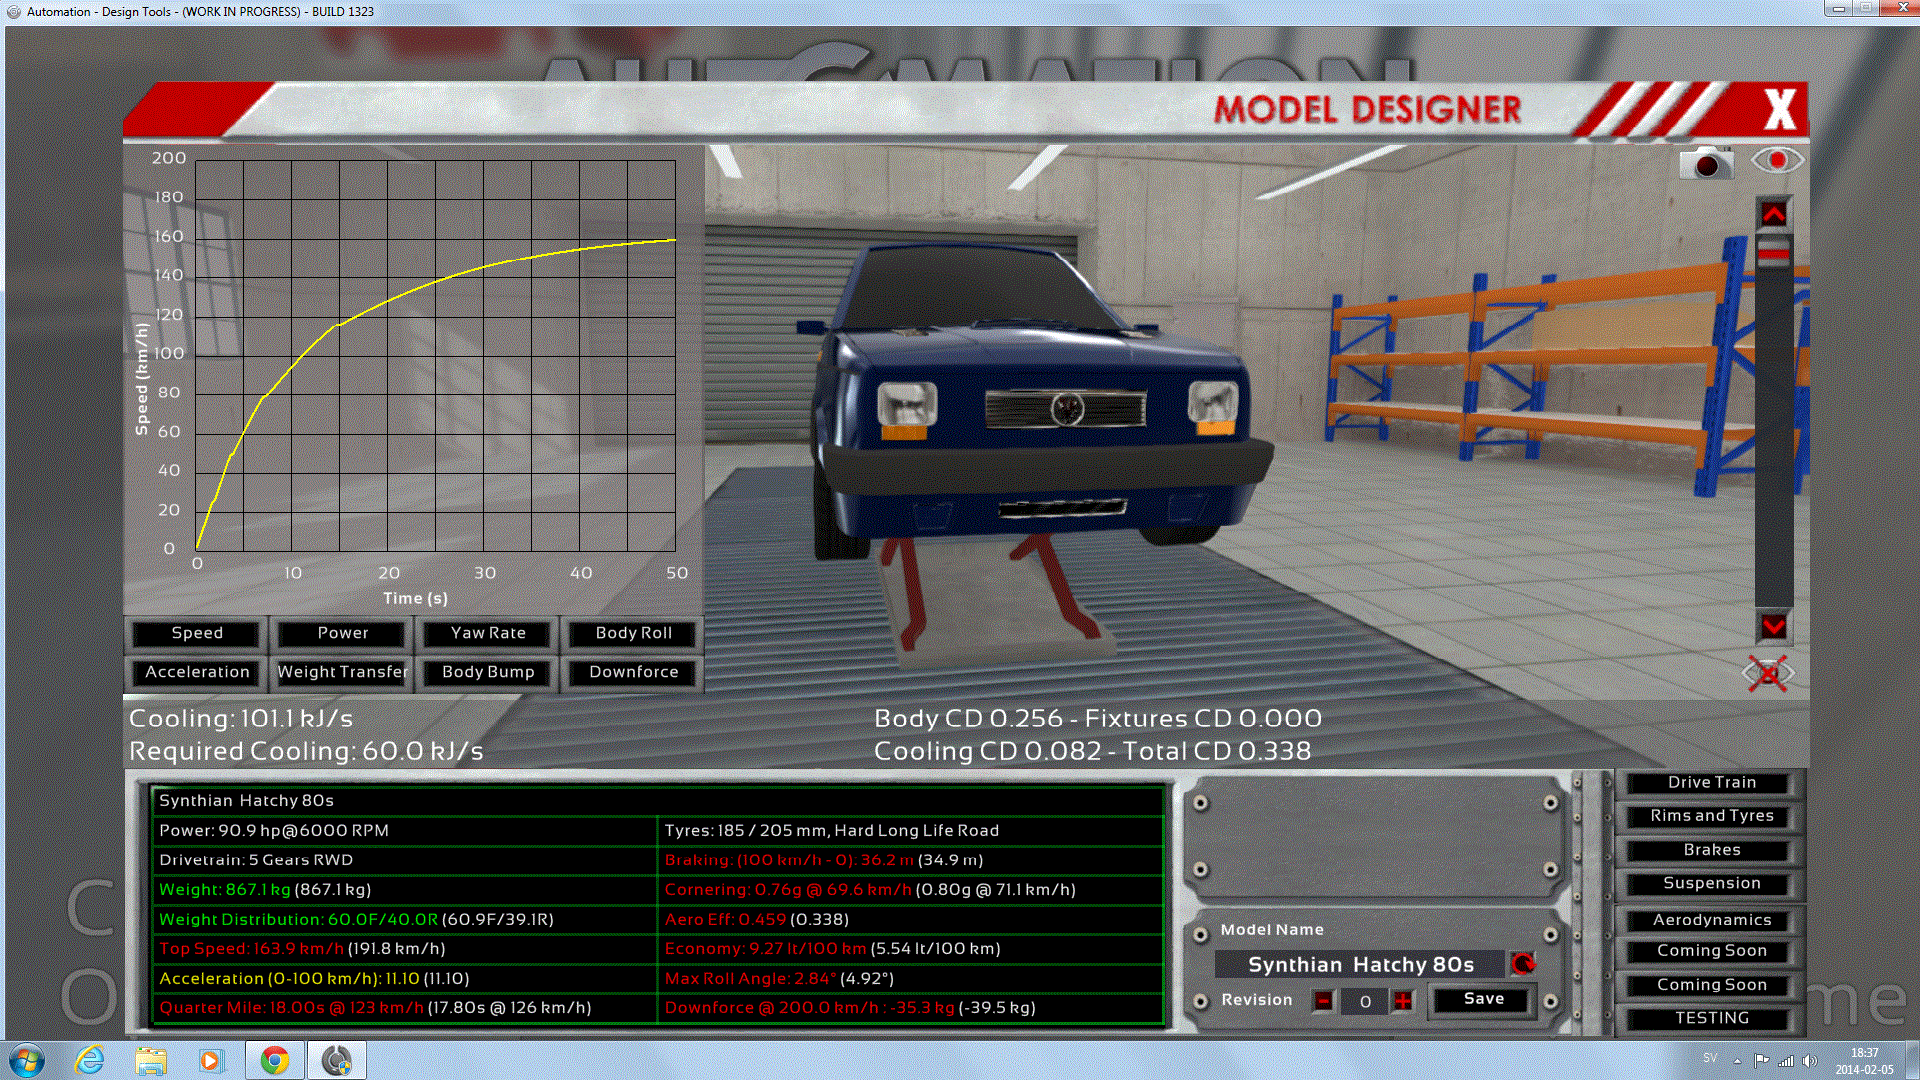Show the Body Roll graph
1920x1080 pixels.
[634, 633]
